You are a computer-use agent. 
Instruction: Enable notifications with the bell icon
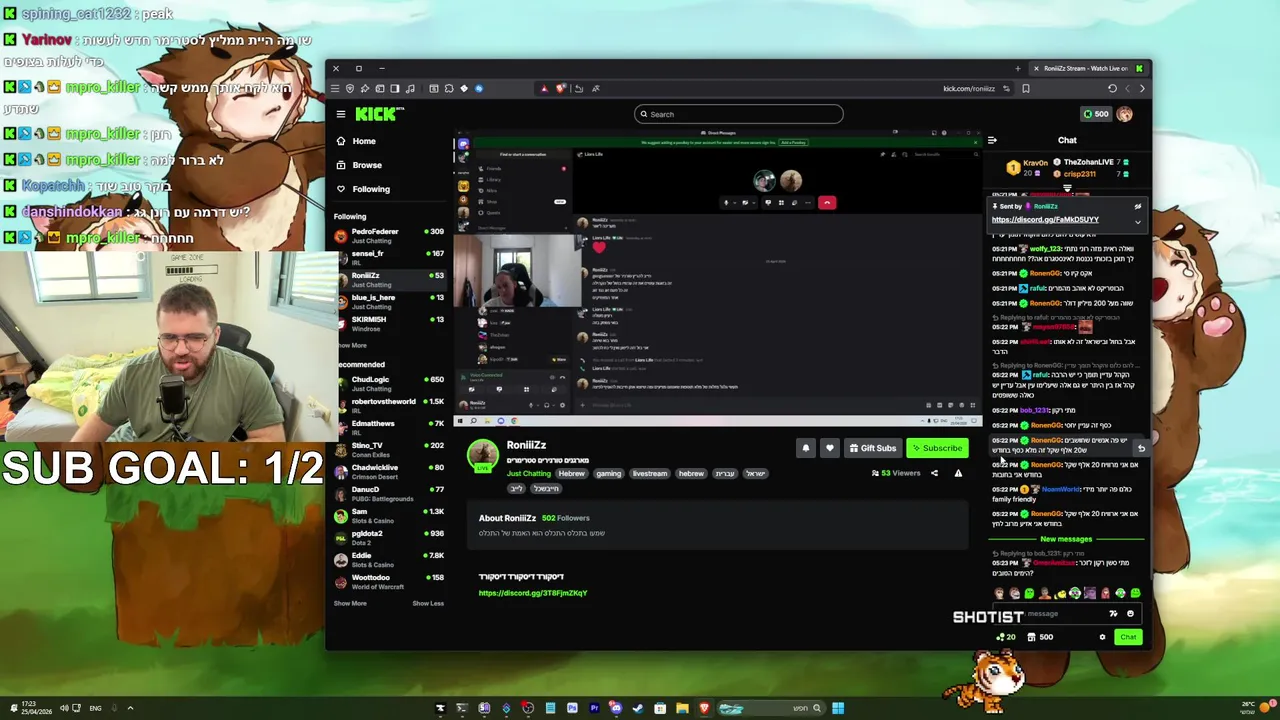(x=805, y=448)
